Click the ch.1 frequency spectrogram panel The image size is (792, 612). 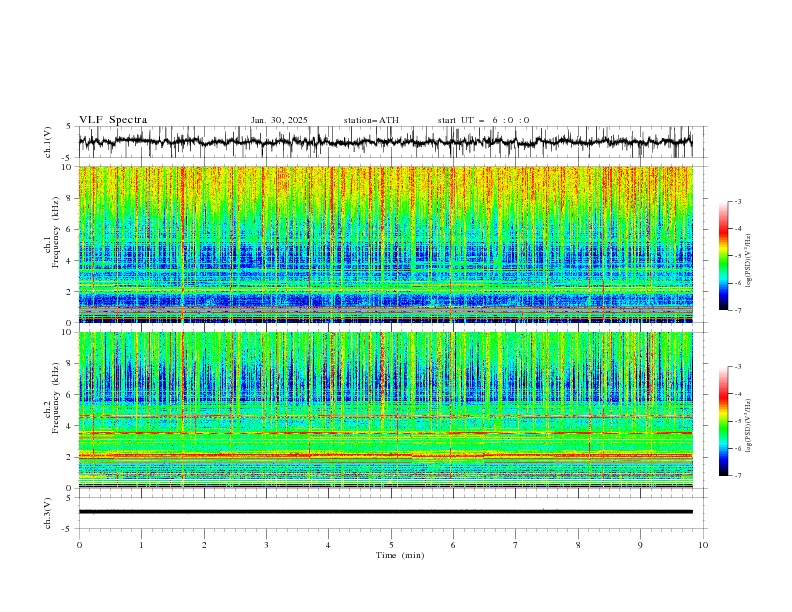tap(386, 244)
